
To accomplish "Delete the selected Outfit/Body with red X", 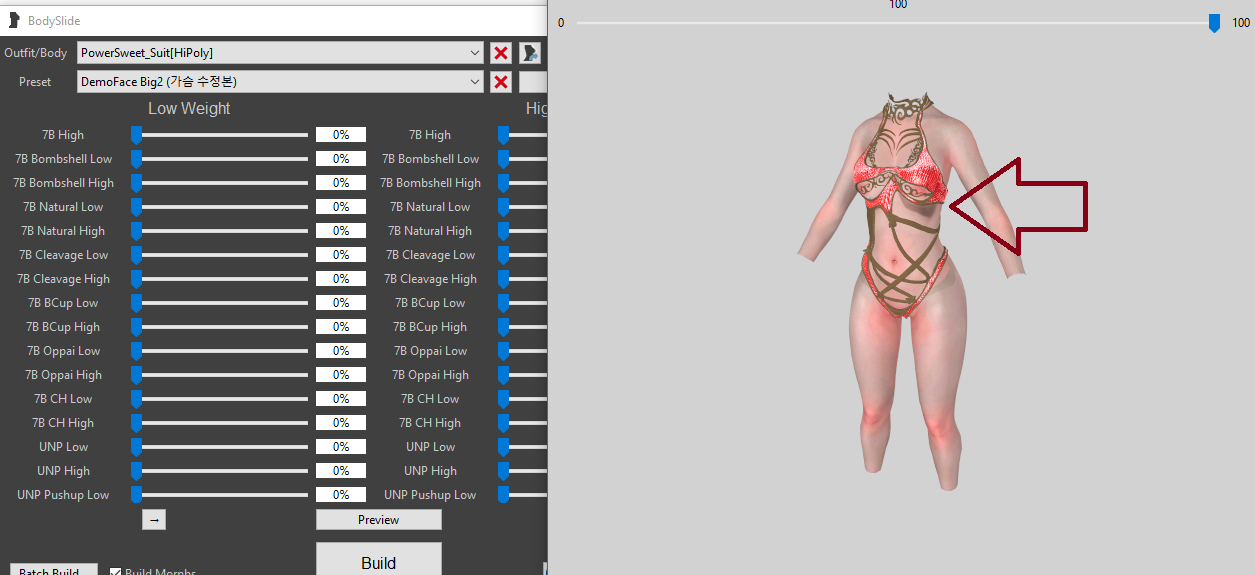I will pos(501,53).
